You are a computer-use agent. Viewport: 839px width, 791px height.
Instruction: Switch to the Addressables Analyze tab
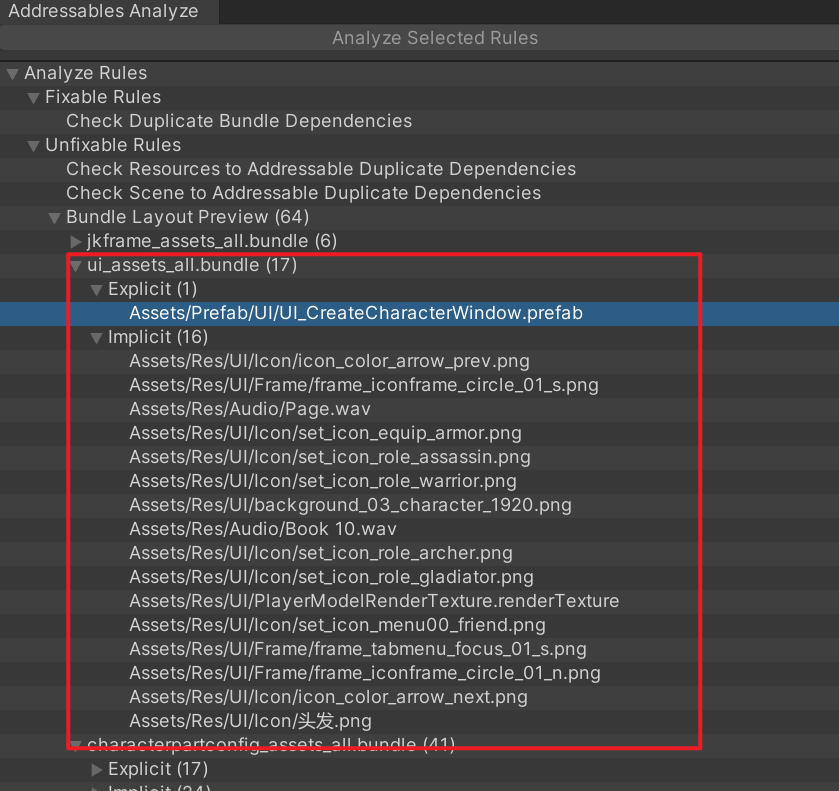point(103,12)
